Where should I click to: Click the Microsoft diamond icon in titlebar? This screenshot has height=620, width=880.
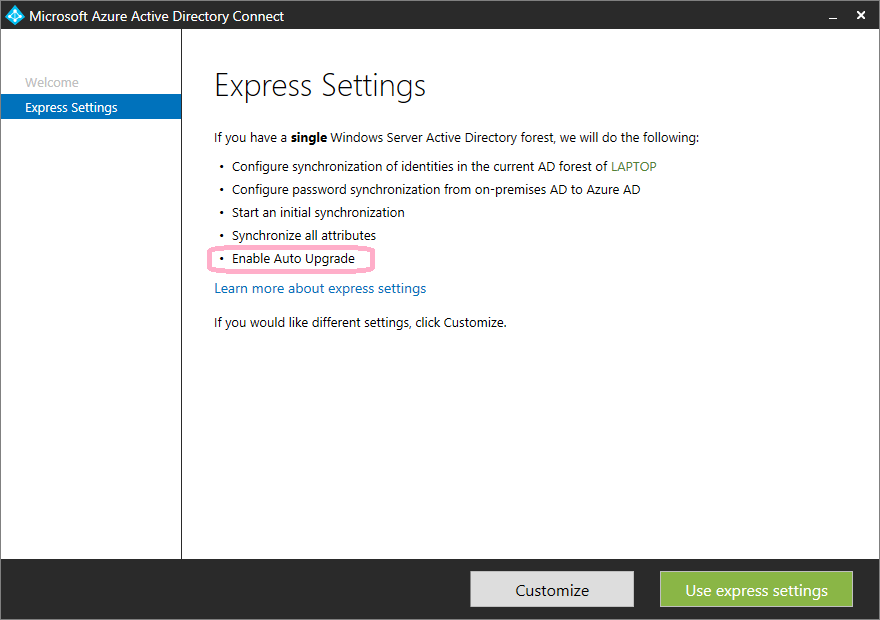tap(14, 15)
